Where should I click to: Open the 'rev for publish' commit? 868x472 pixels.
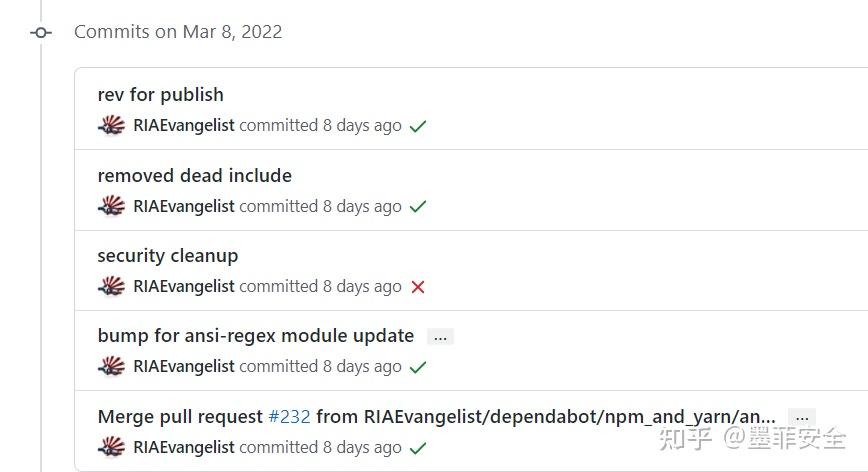(x=160, y=95)
